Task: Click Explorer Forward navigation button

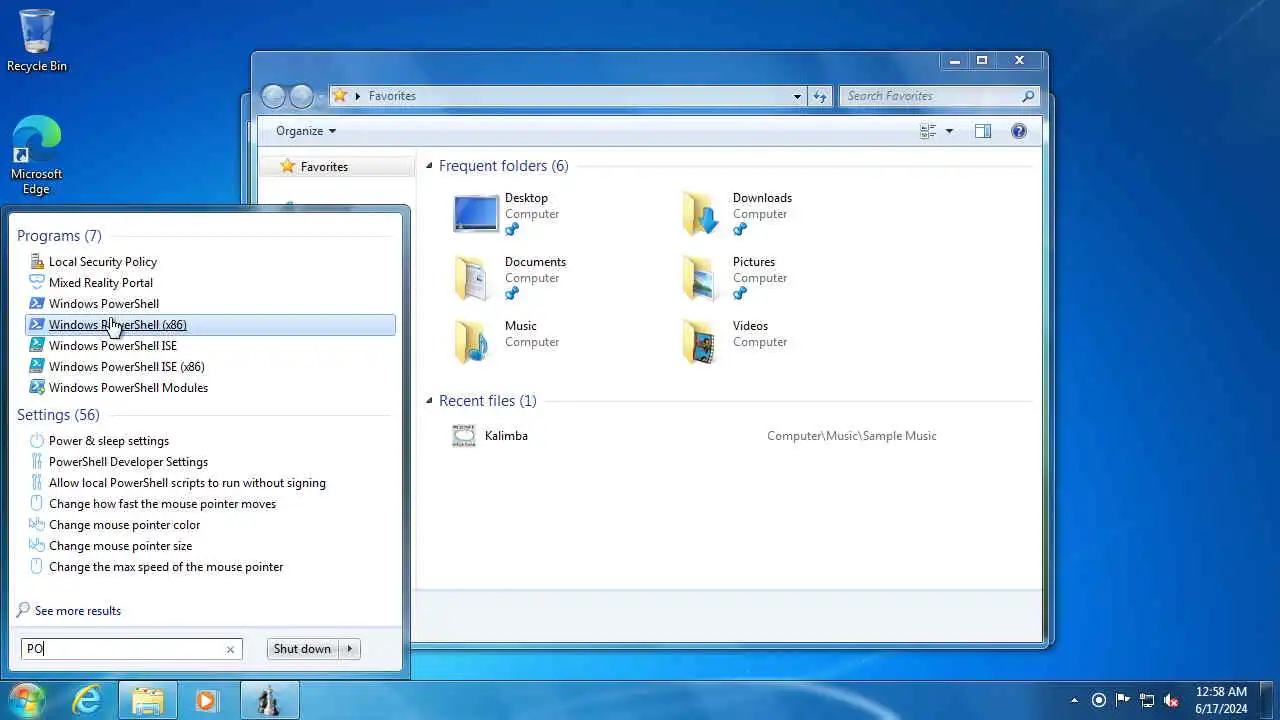Action: tap(301, 96)
